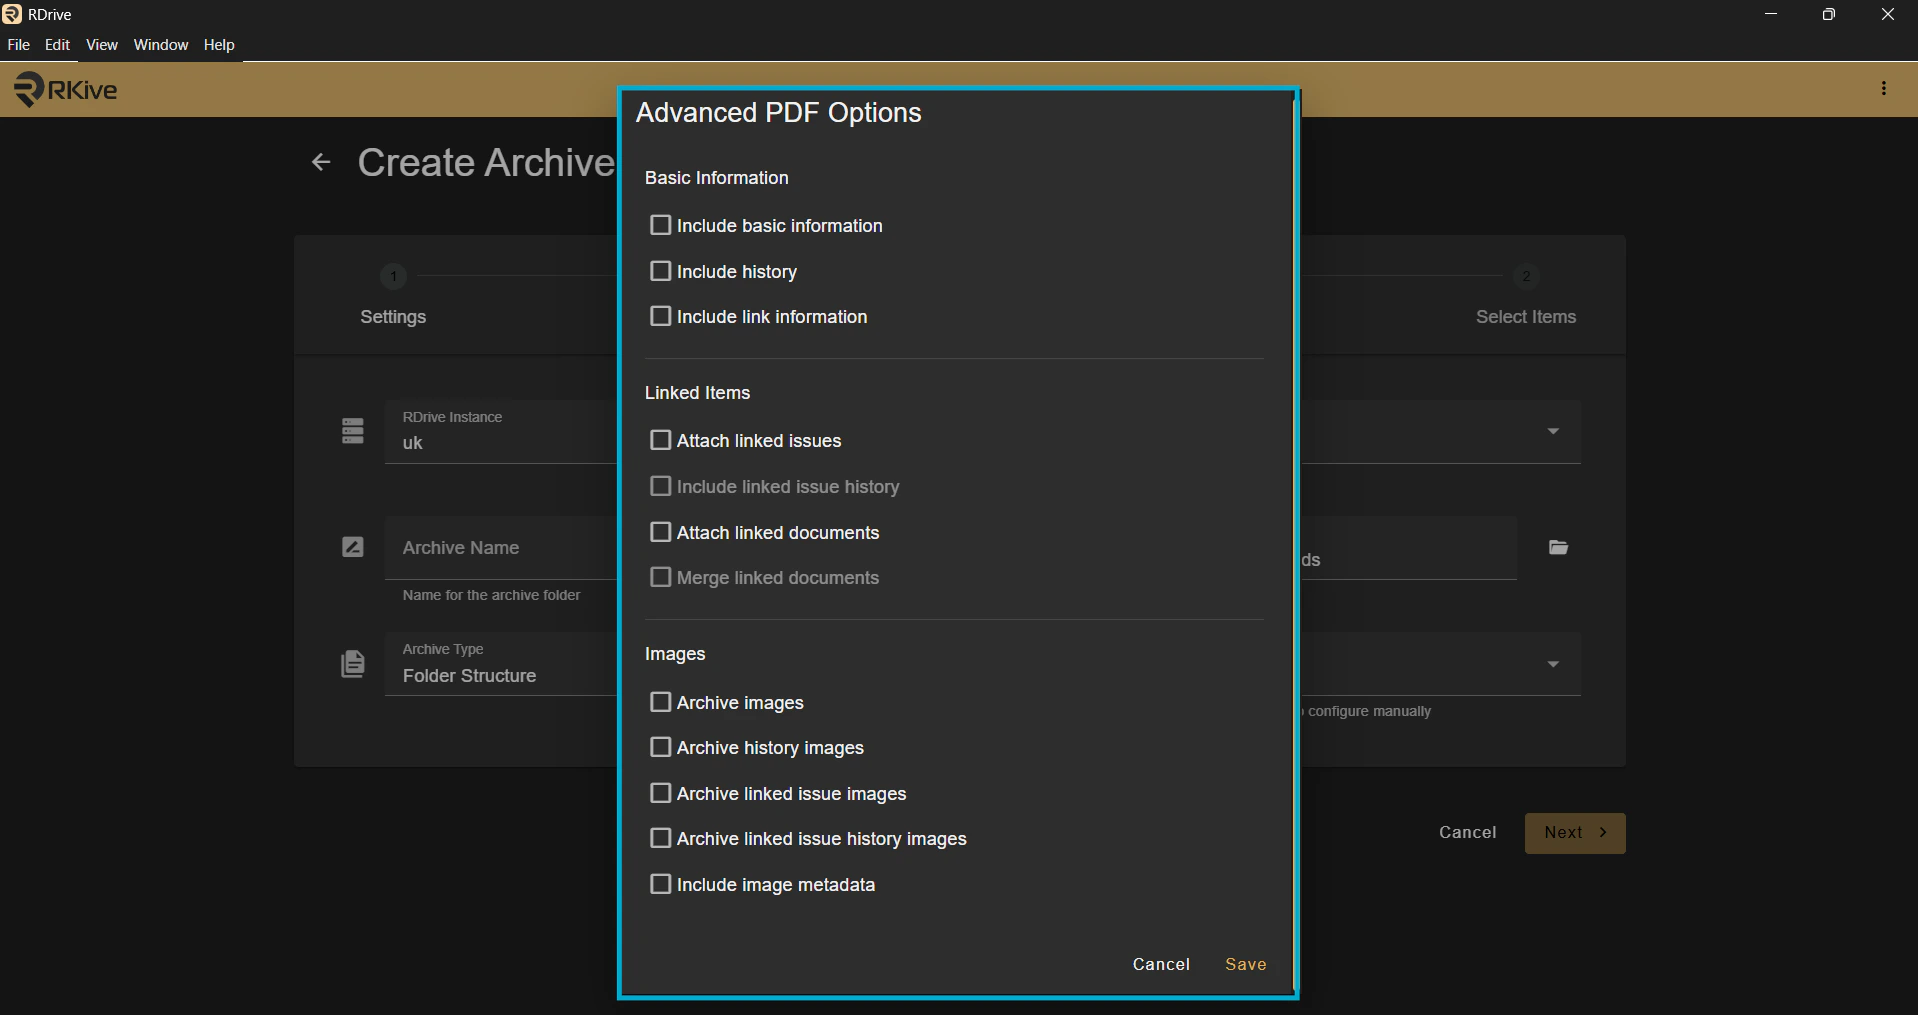Image resolution: width=1918 pixels, height=1015 pixels.
Task: Minimize the RDrive window
Action: pyautogui.click(x=1771, y=14)
